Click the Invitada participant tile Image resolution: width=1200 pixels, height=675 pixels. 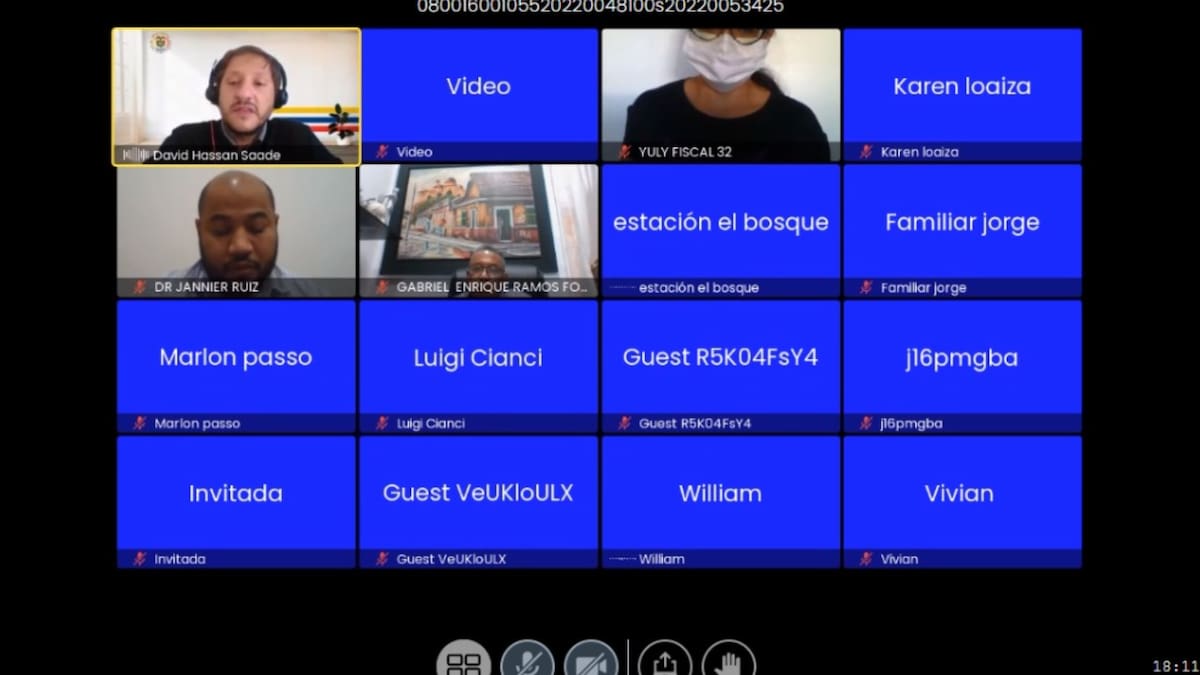pyautogui.click(x=236, y=494)
